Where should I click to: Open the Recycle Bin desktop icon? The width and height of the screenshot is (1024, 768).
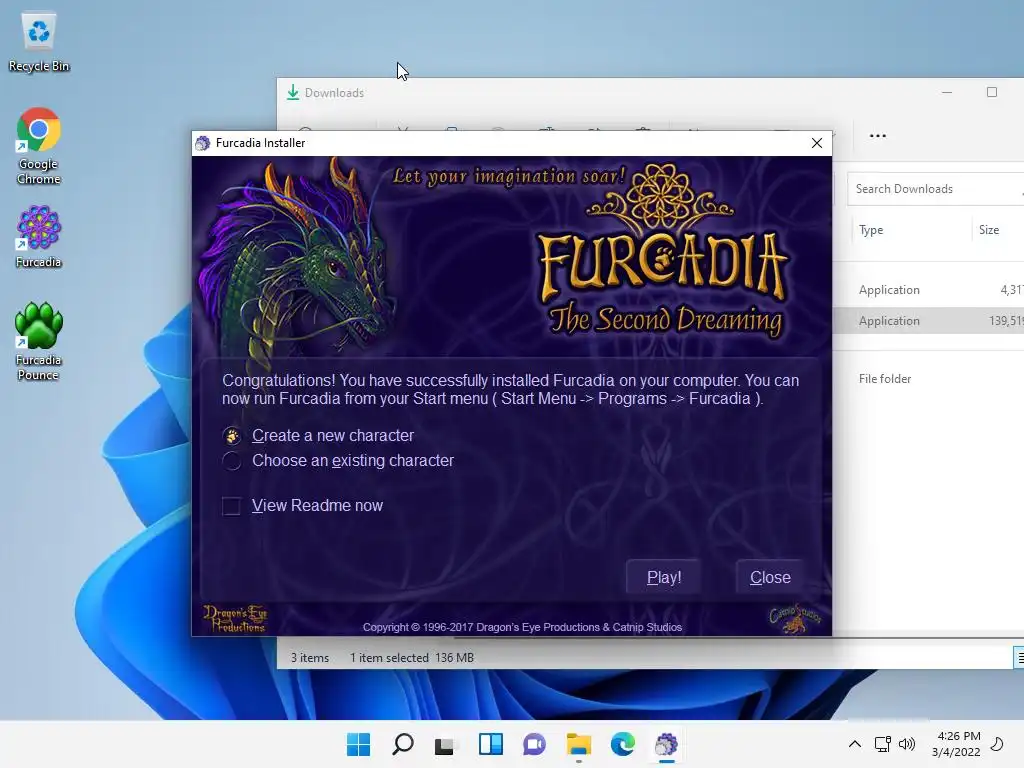coord(39,42)
